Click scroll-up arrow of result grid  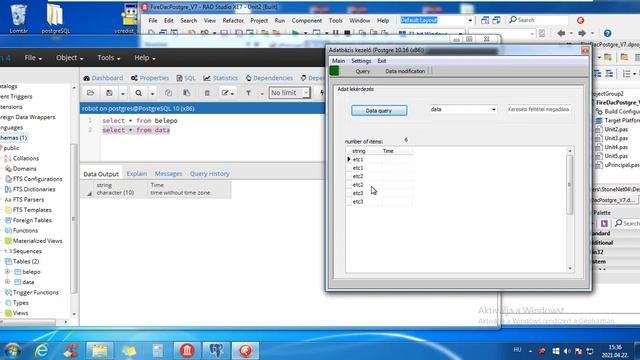coord(570,151)
